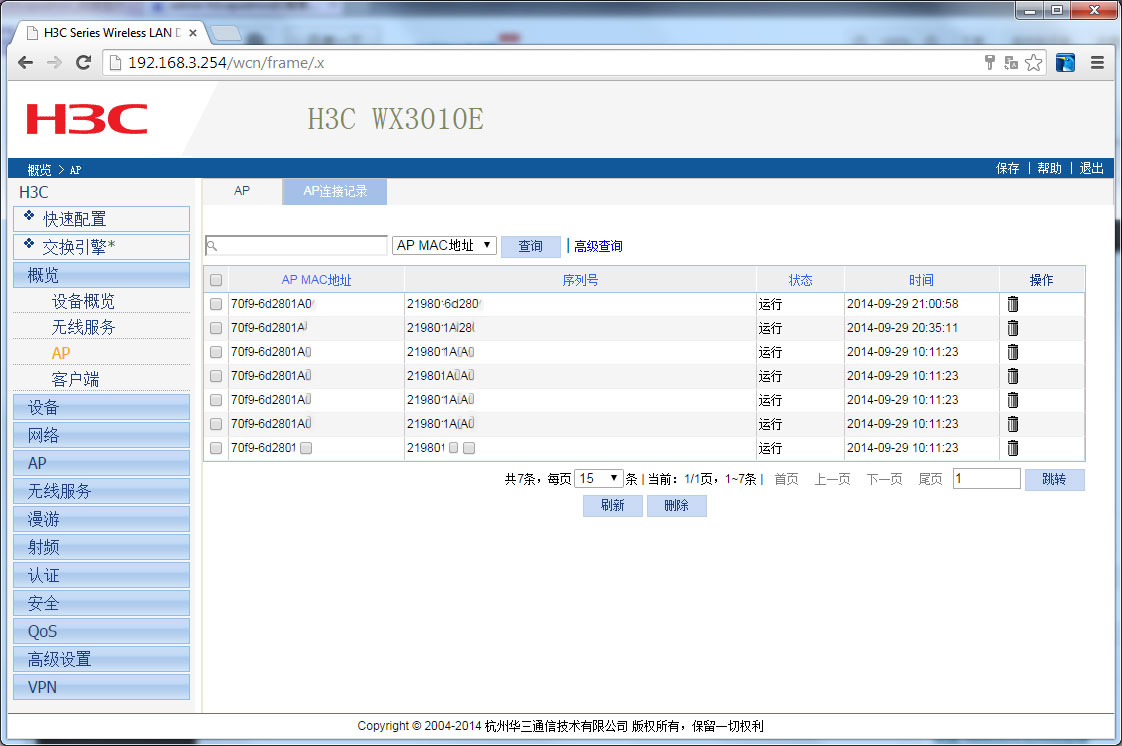Click 退出 to log out
Screen dimensions: 1122x746
point(1091,168)
